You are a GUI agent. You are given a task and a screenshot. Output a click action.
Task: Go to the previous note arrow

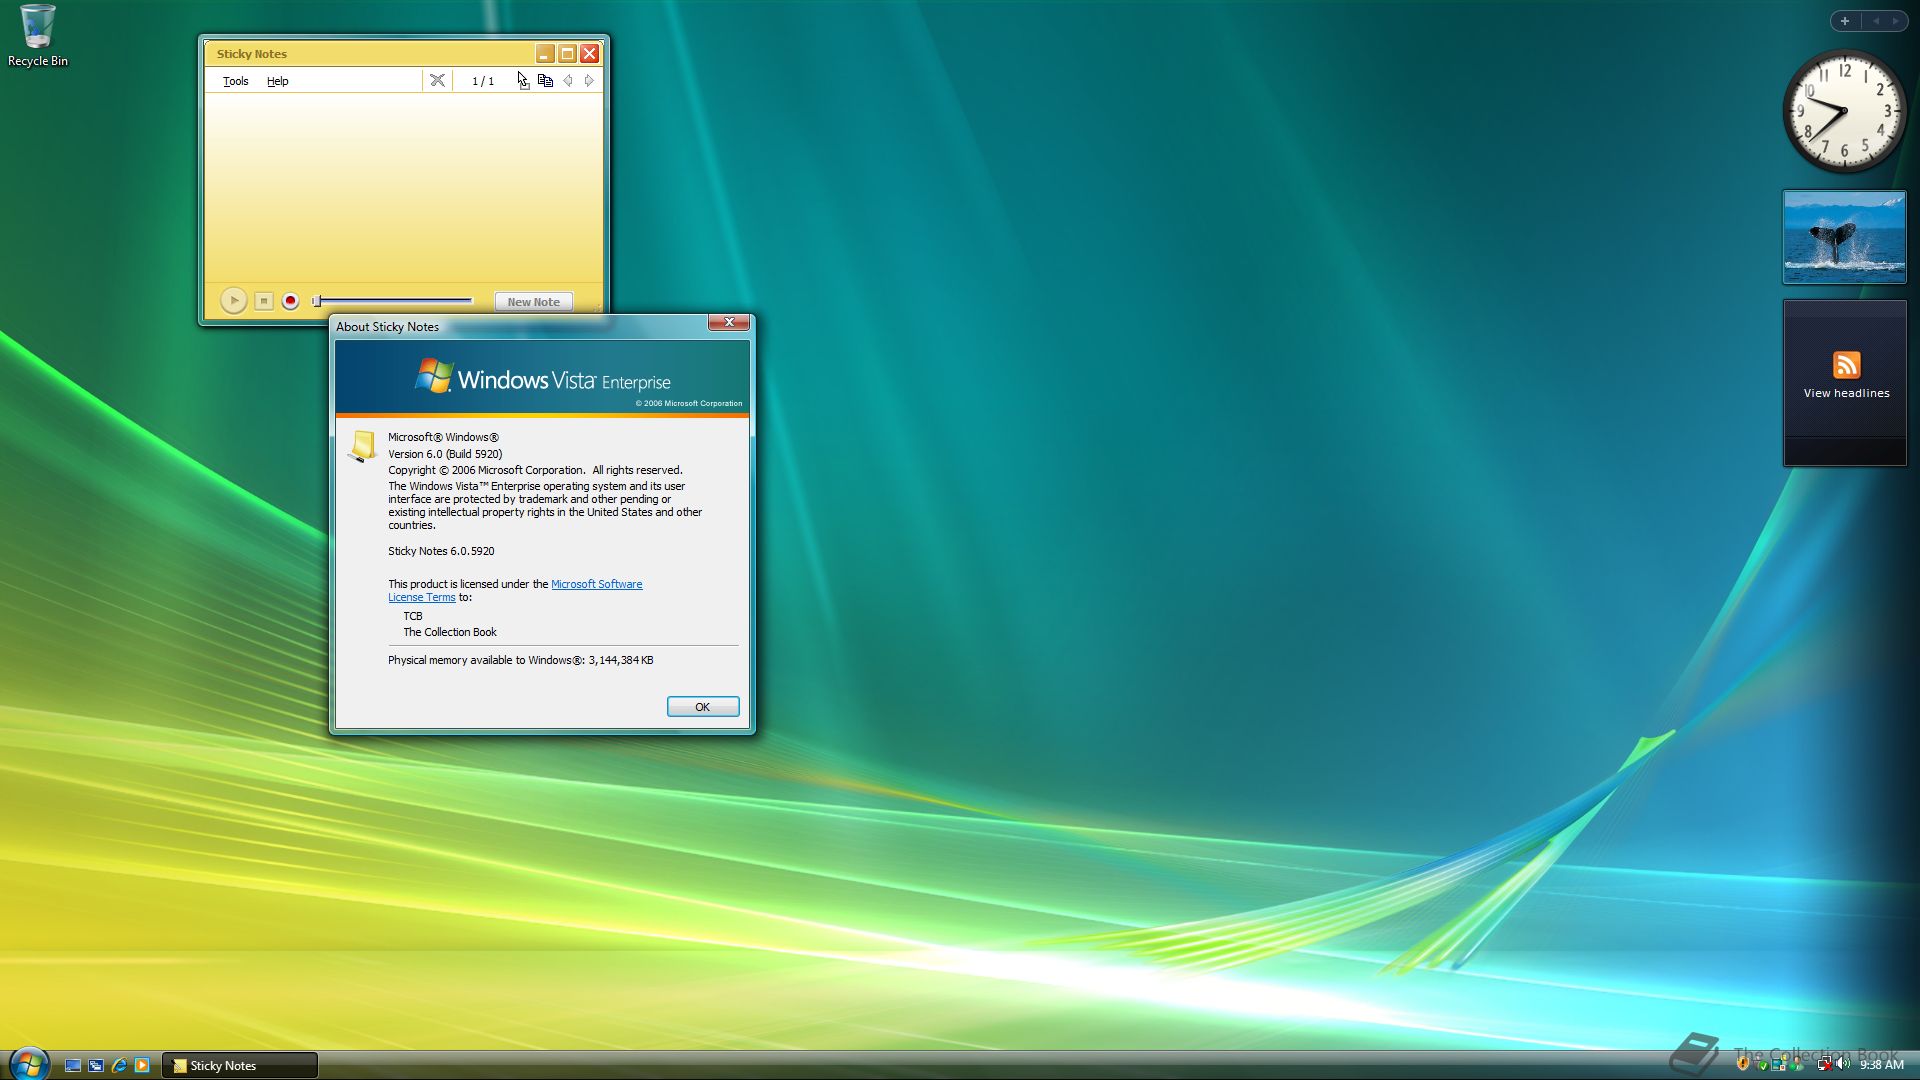point(567,80)
